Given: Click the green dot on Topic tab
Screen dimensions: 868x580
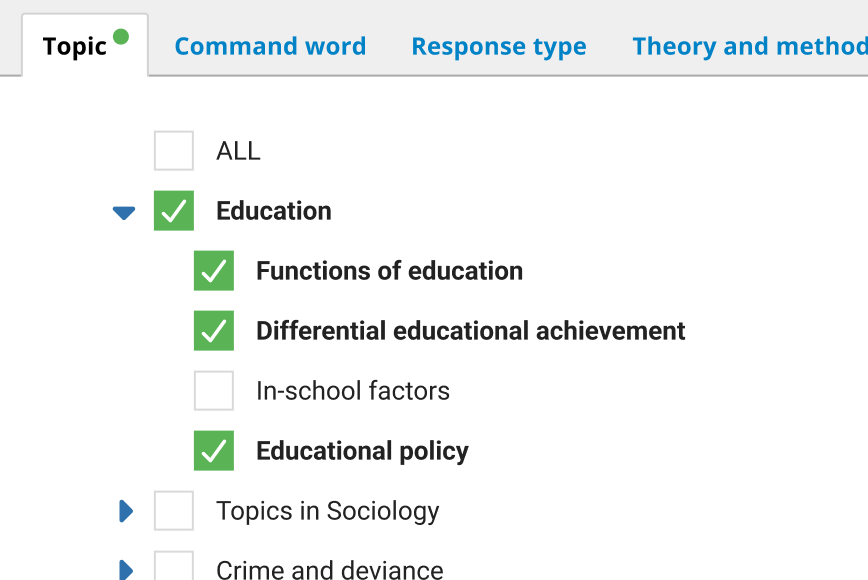Looking at the screenshot, I should tap(121, 37).
